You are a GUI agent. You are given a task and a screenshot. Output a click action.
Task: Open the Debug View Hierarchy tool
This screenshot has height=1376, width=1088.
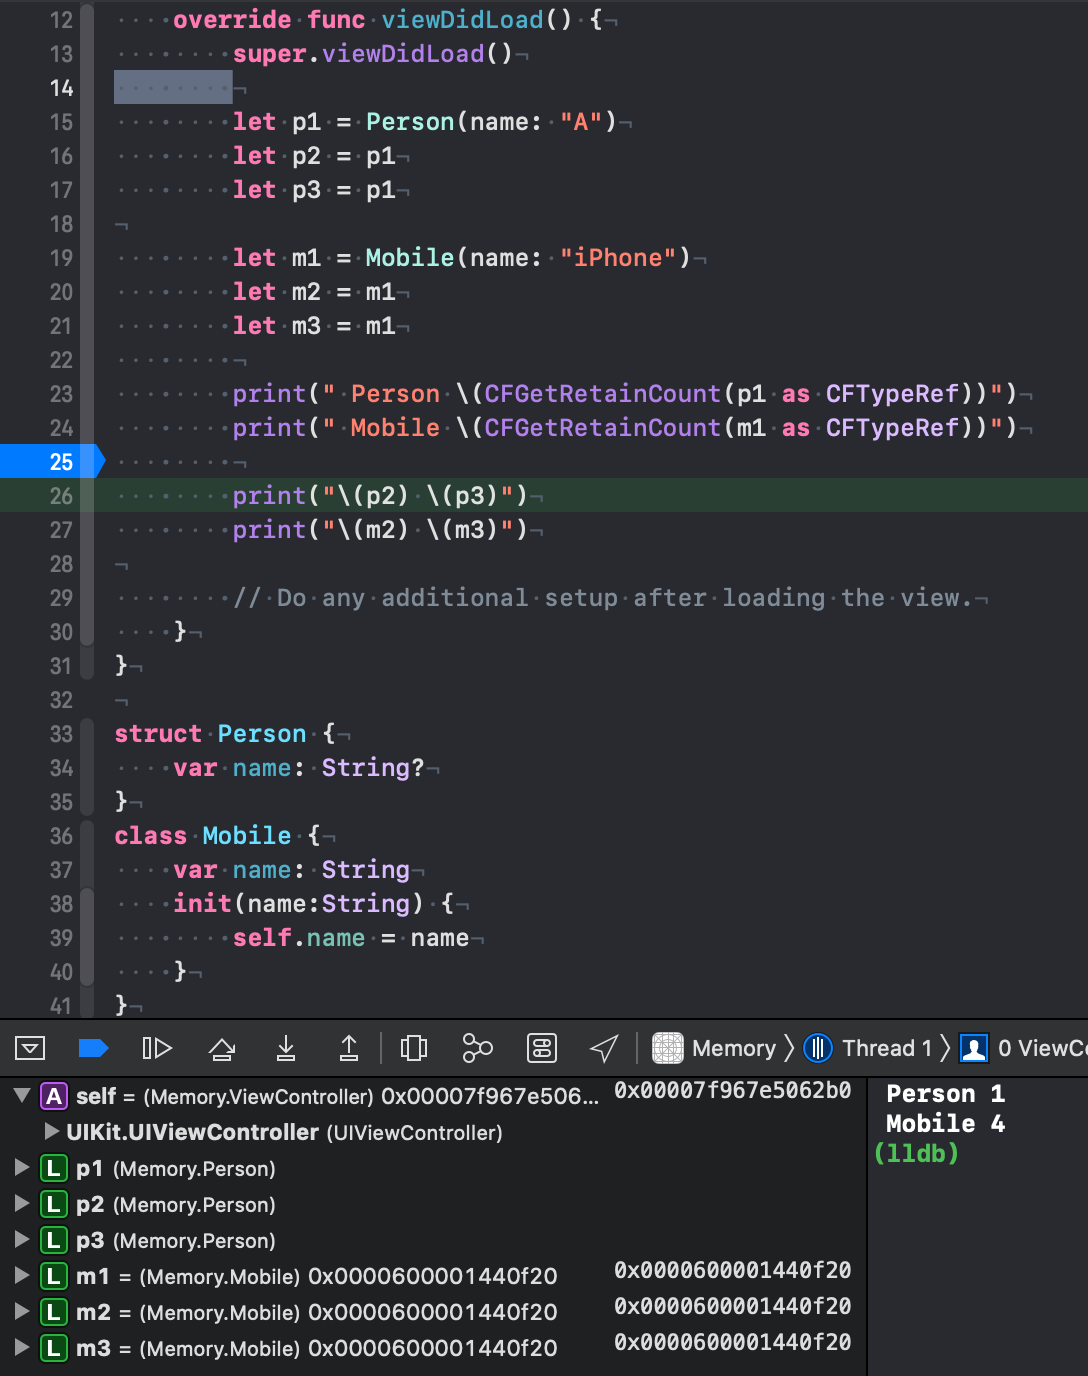[413, 1049]
